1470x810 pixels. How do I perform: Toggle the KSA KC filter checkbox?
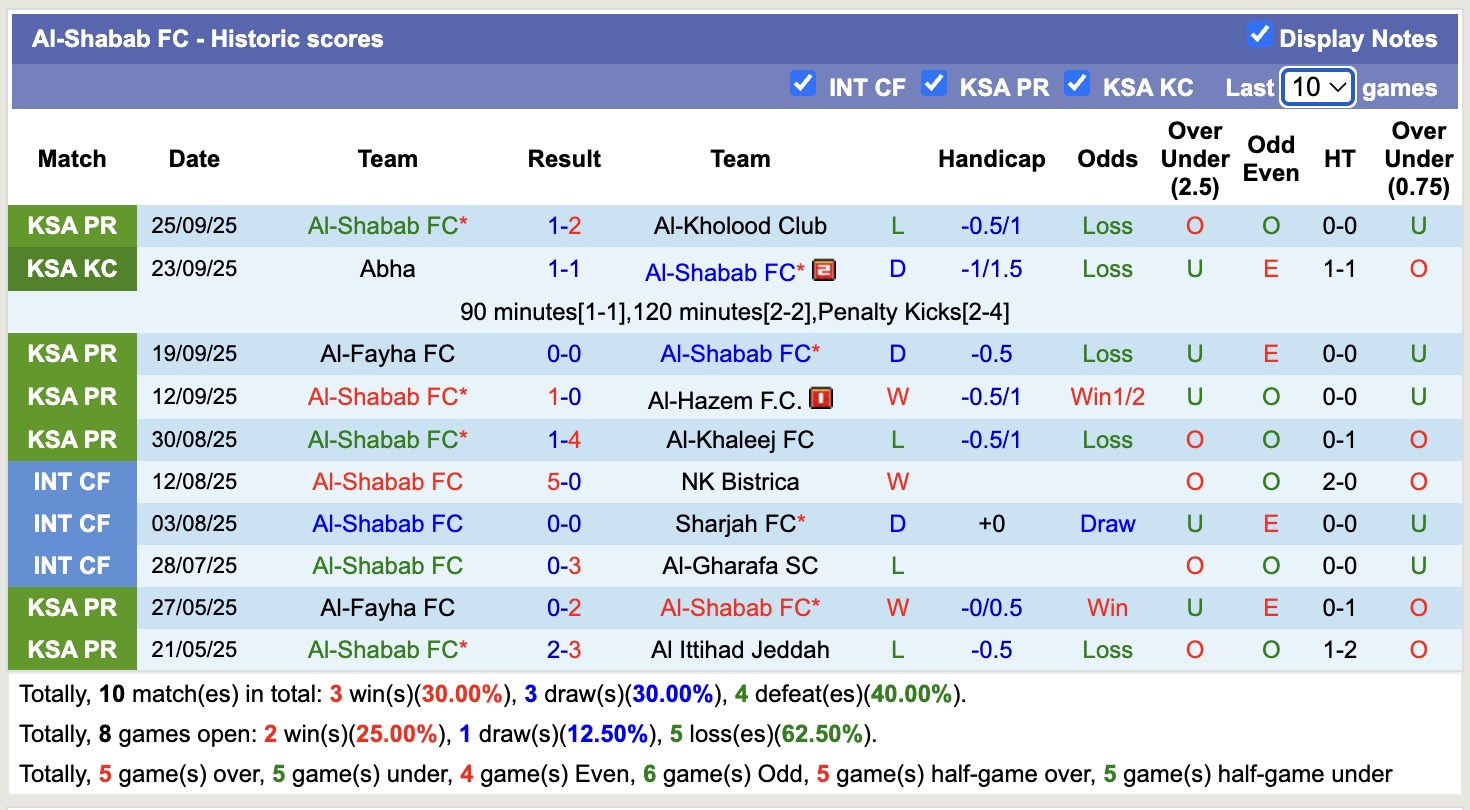tap(1077, 83)
